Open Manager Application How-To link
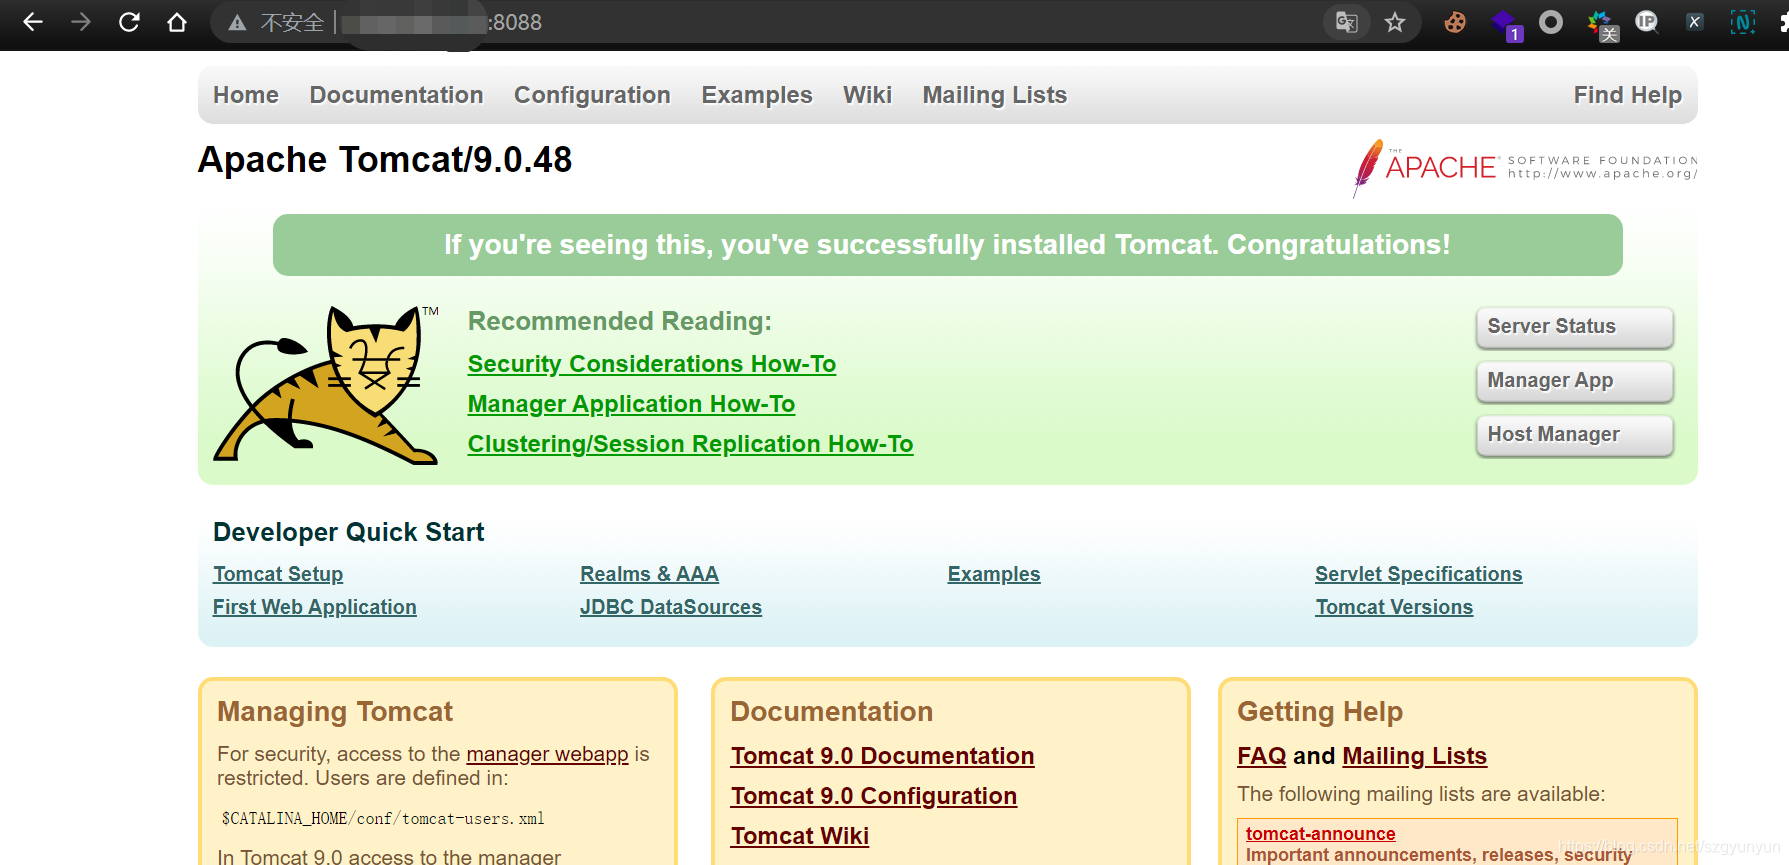 [x=631, y=404]
